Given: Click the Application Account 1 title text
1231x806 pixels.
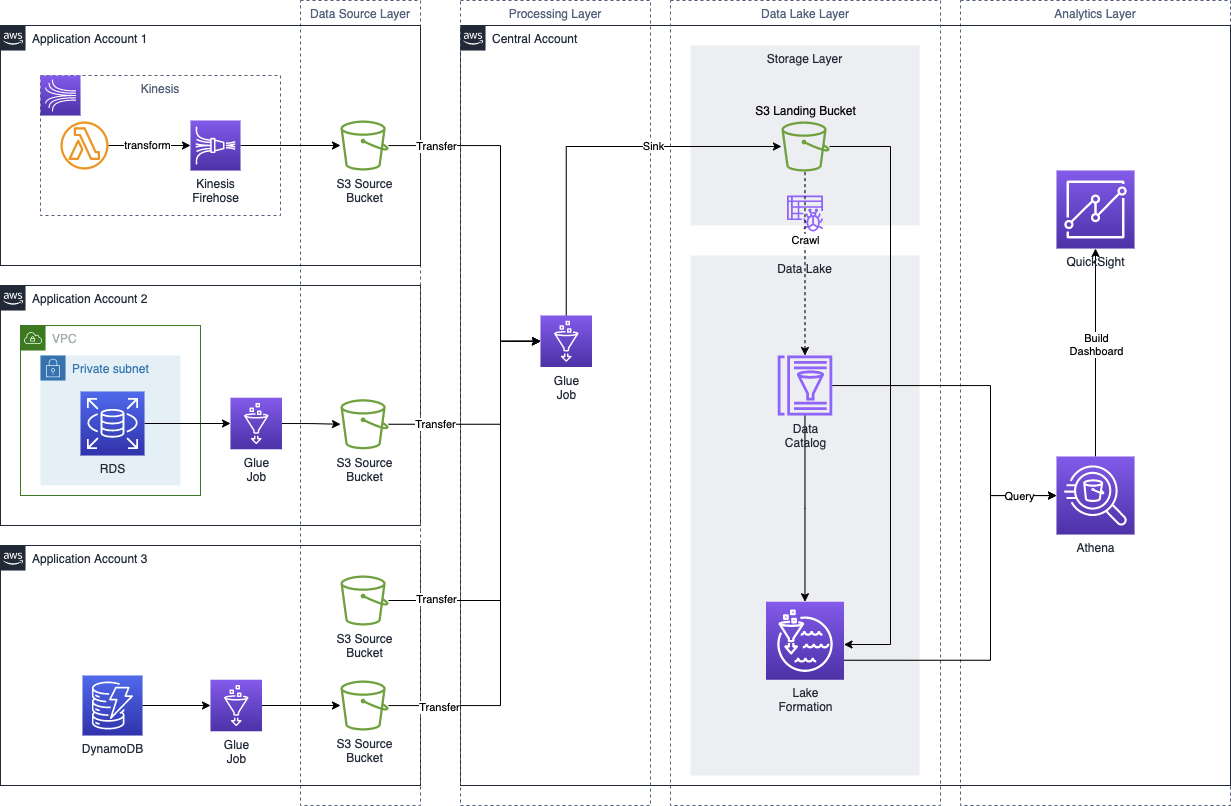Looking at the screenshot, I should point(90,39).
